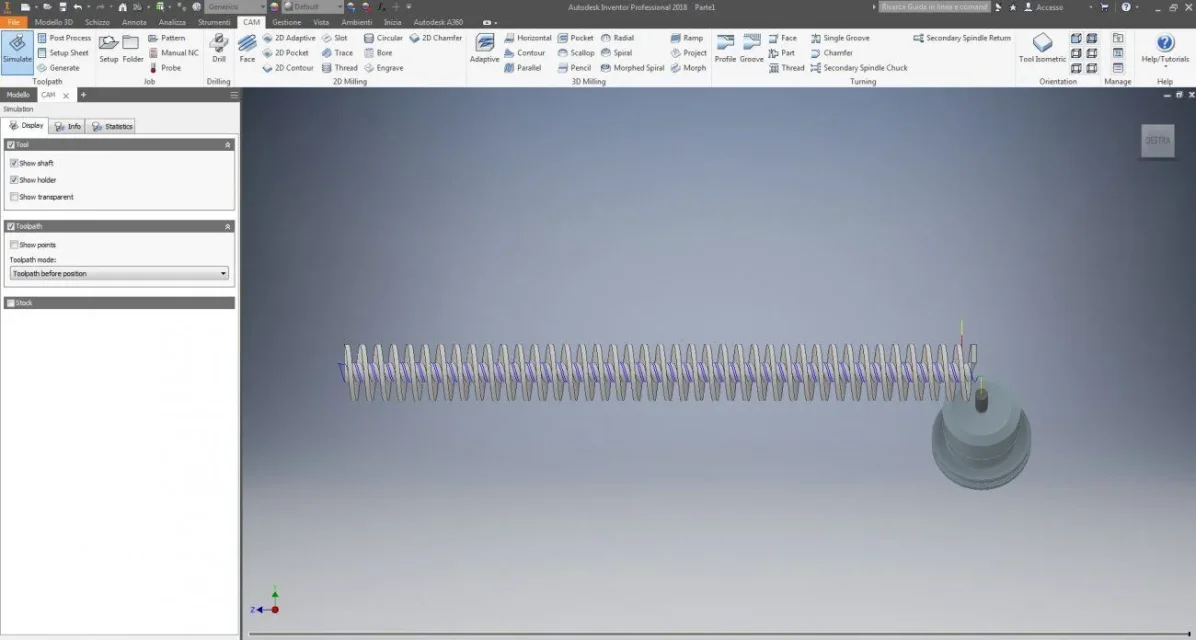Open the Vista ribbon tab
The height and width of the screenshot is (640, 1196).
321,22
